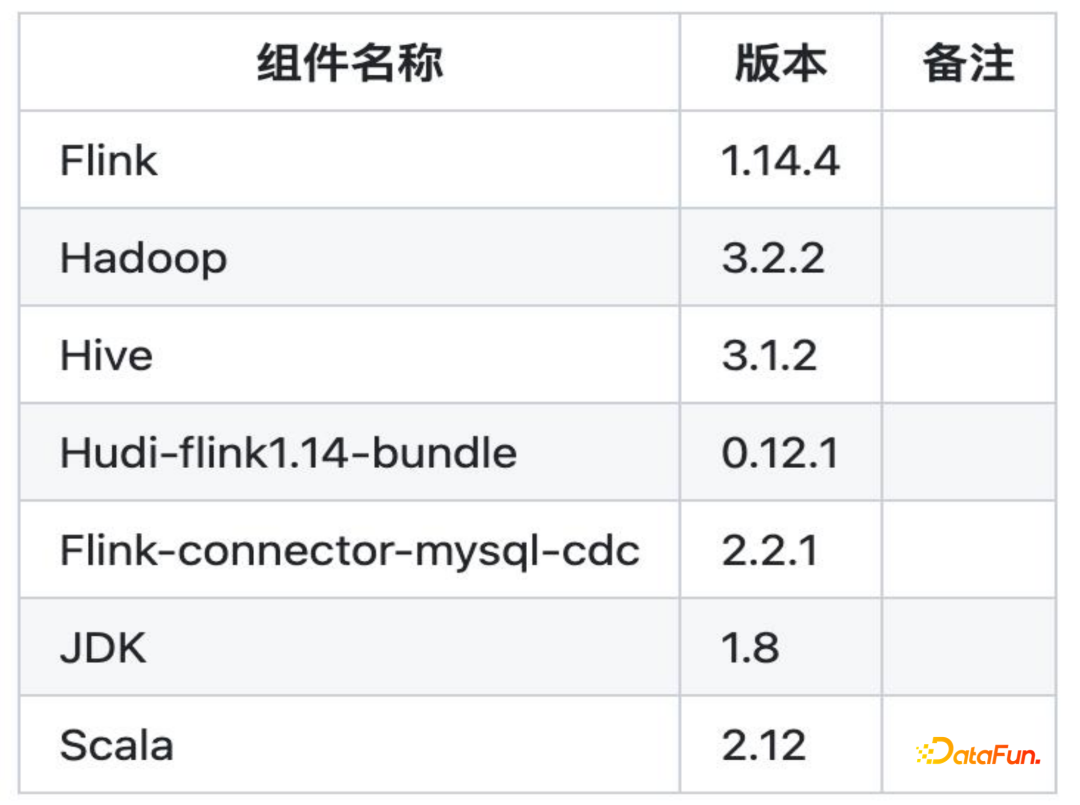
Task: Select the Flink-connector-mysql-cdc cell
Action: pyautogui.click(x=349, y=550)
